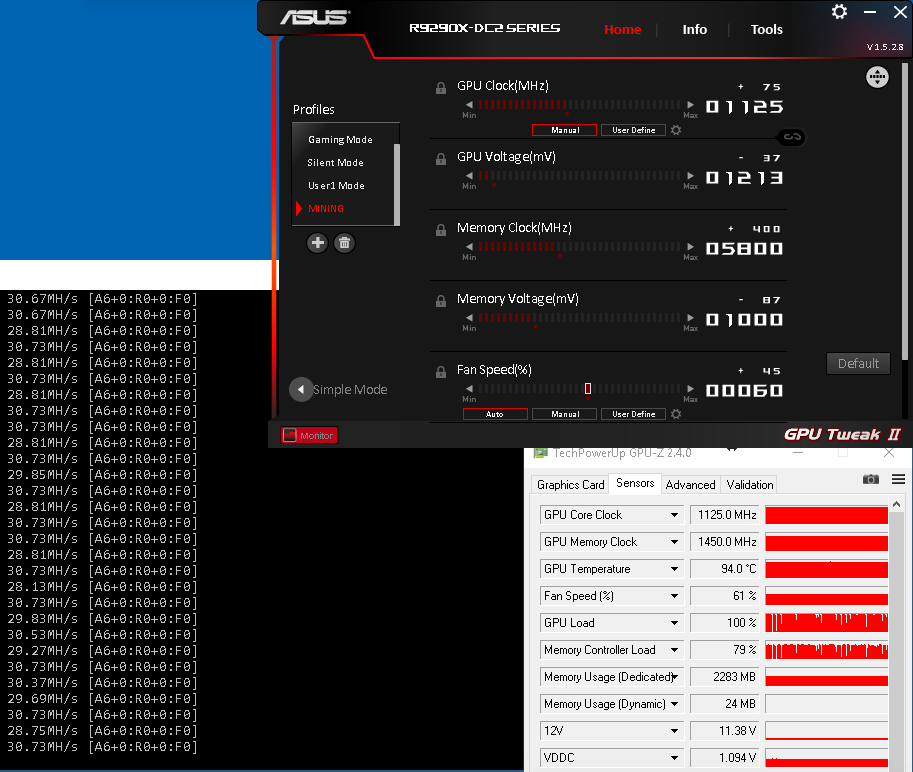Increase GPU Clock with right arrow

[x=690, y=105]
